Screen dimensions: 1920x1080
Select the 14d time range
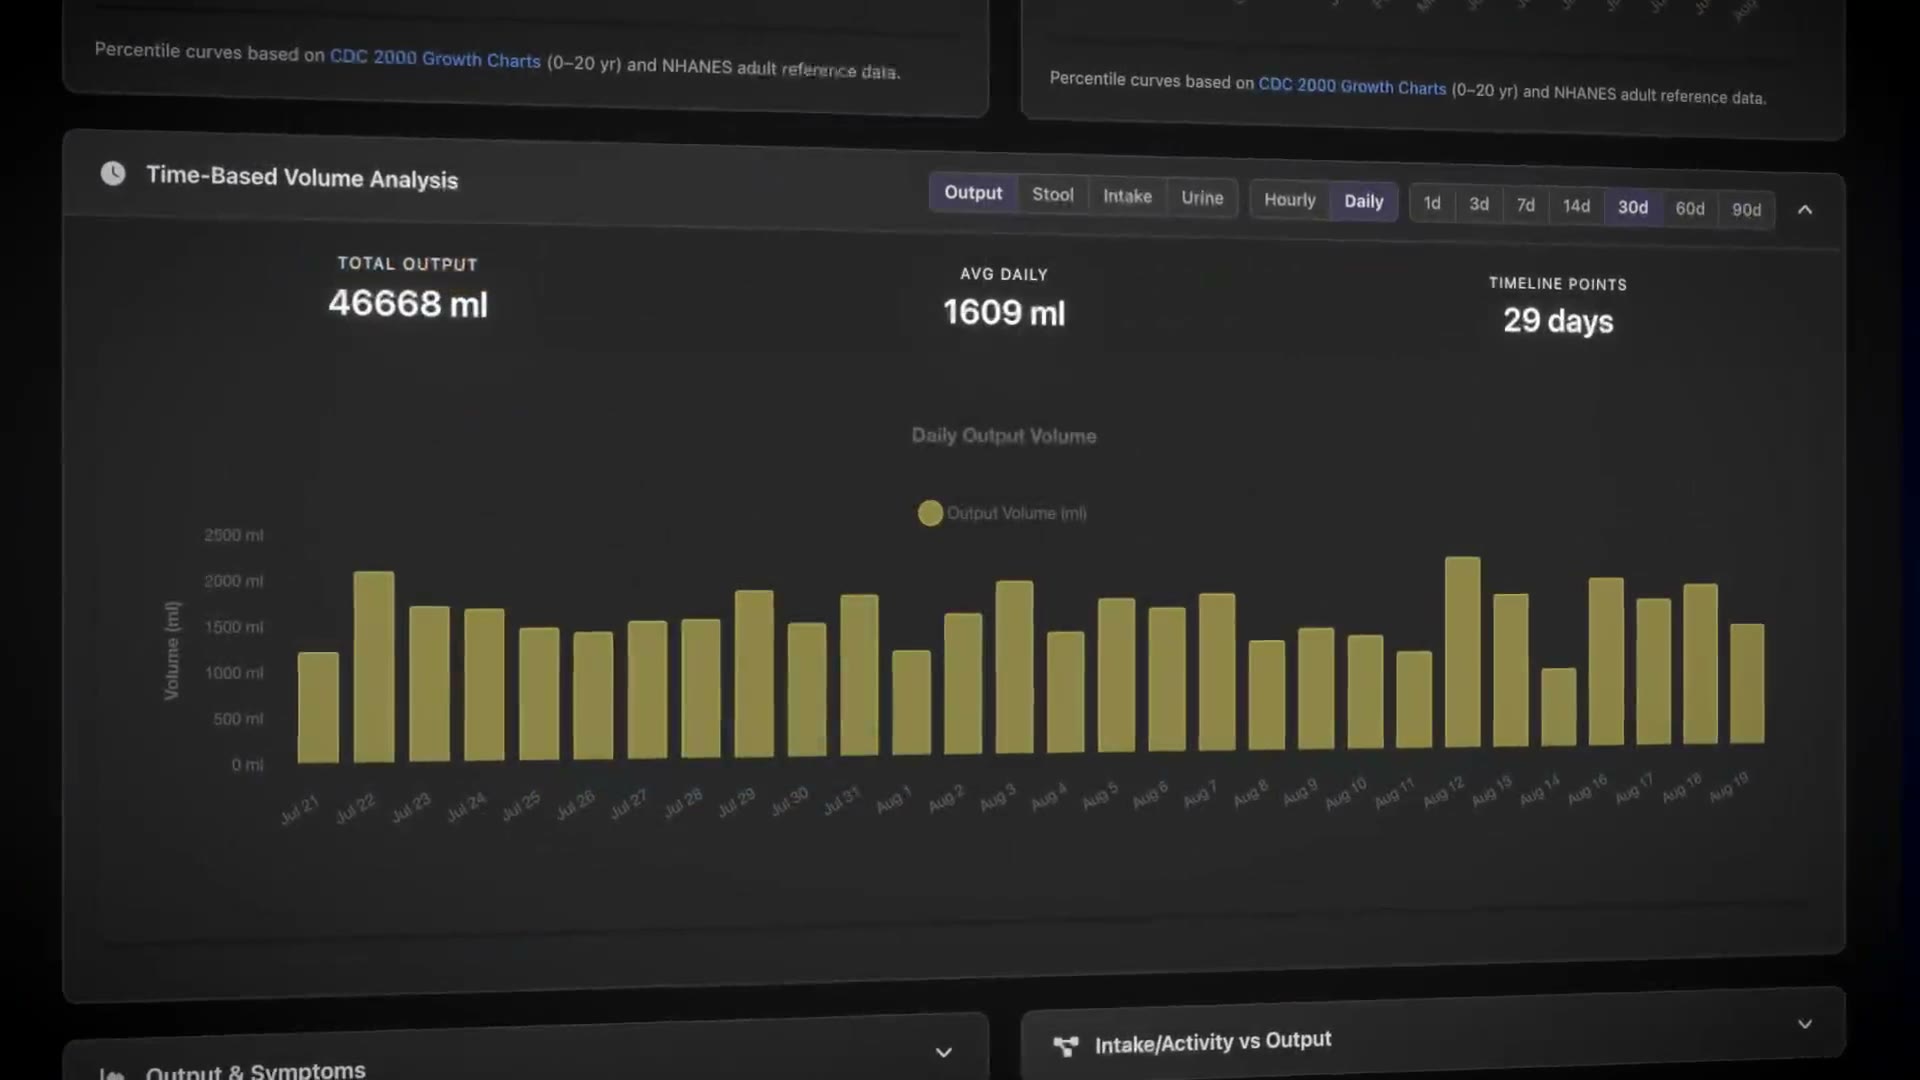[1576, 206]
